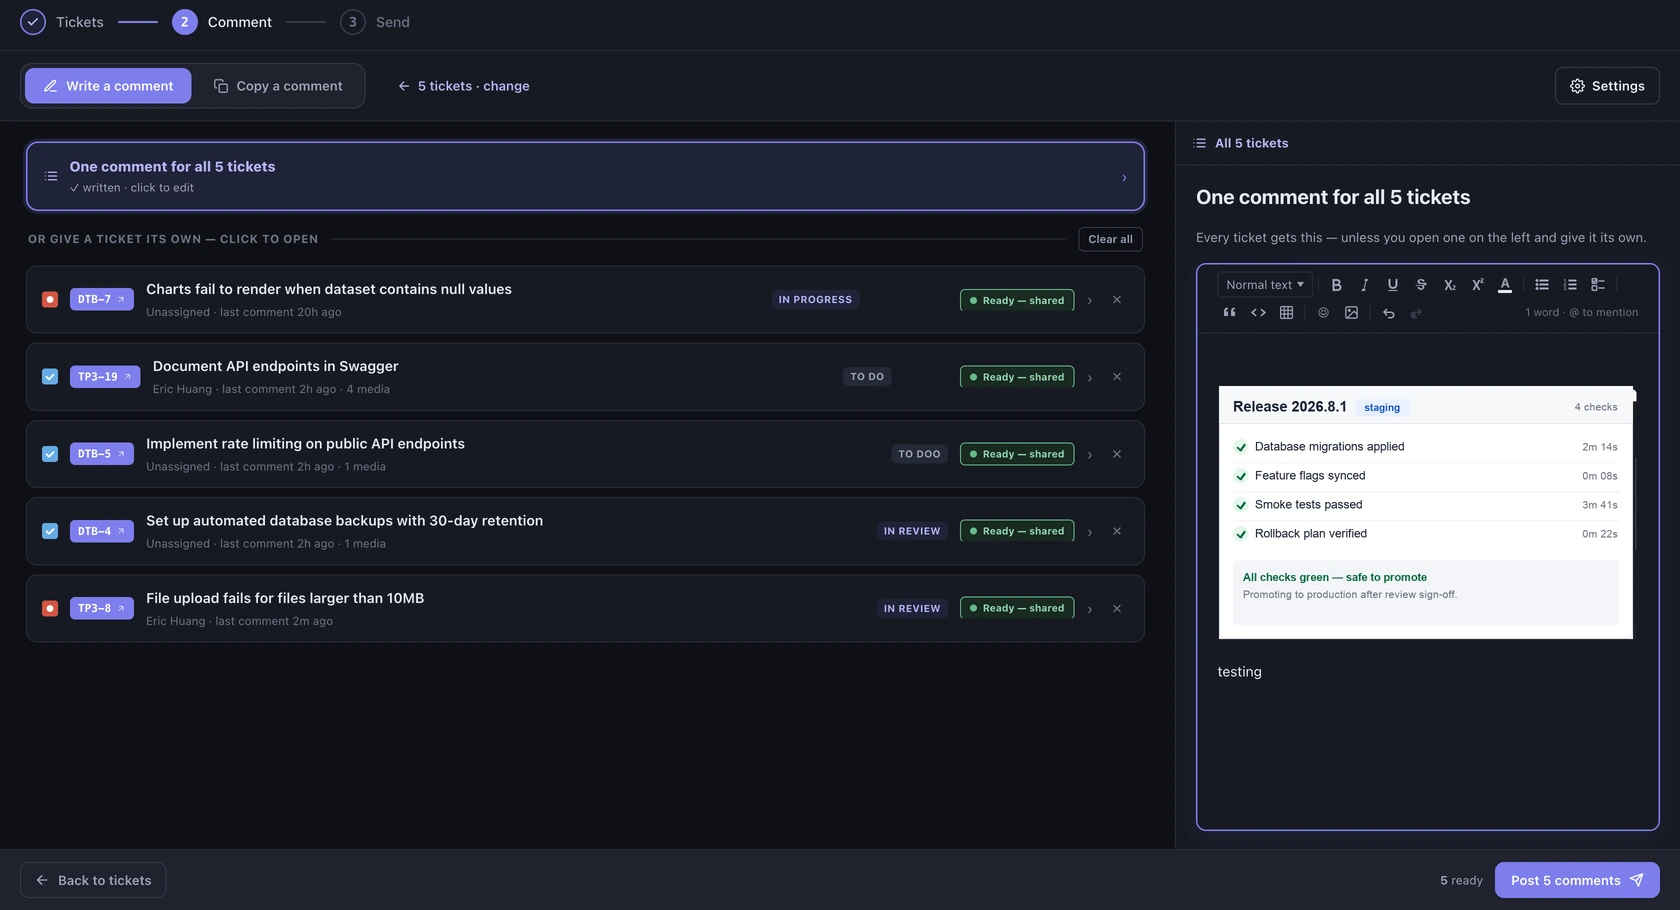Screen dimensions: 1680x910
Task: Click Clear all
Action: tap(1110, 239)
